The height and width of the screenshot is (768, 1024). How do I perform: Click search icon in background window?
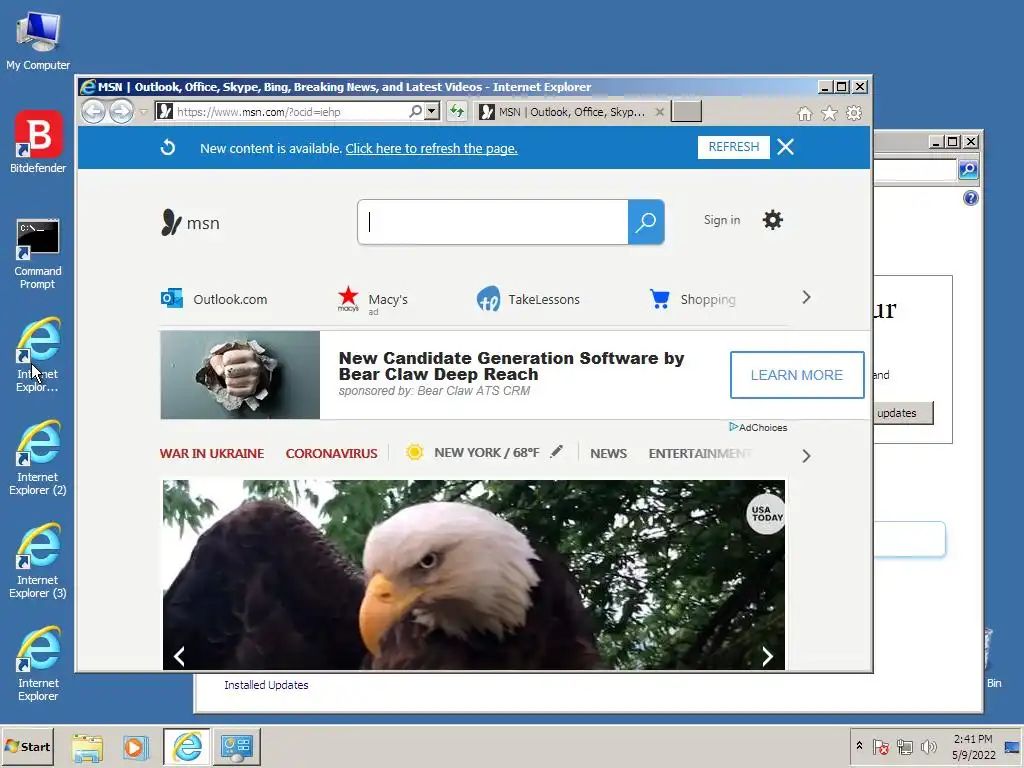pos(968,170)
